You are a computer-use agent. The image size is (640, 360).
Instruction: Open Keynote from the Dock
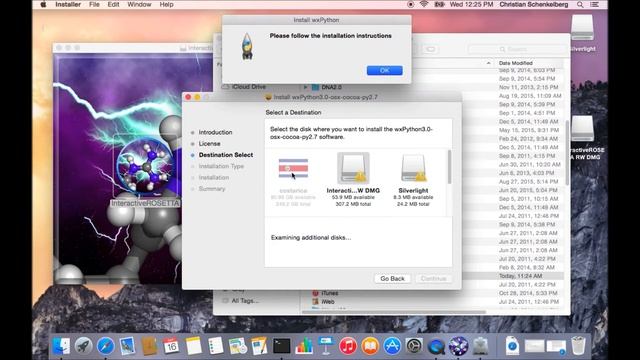[326, 346]
